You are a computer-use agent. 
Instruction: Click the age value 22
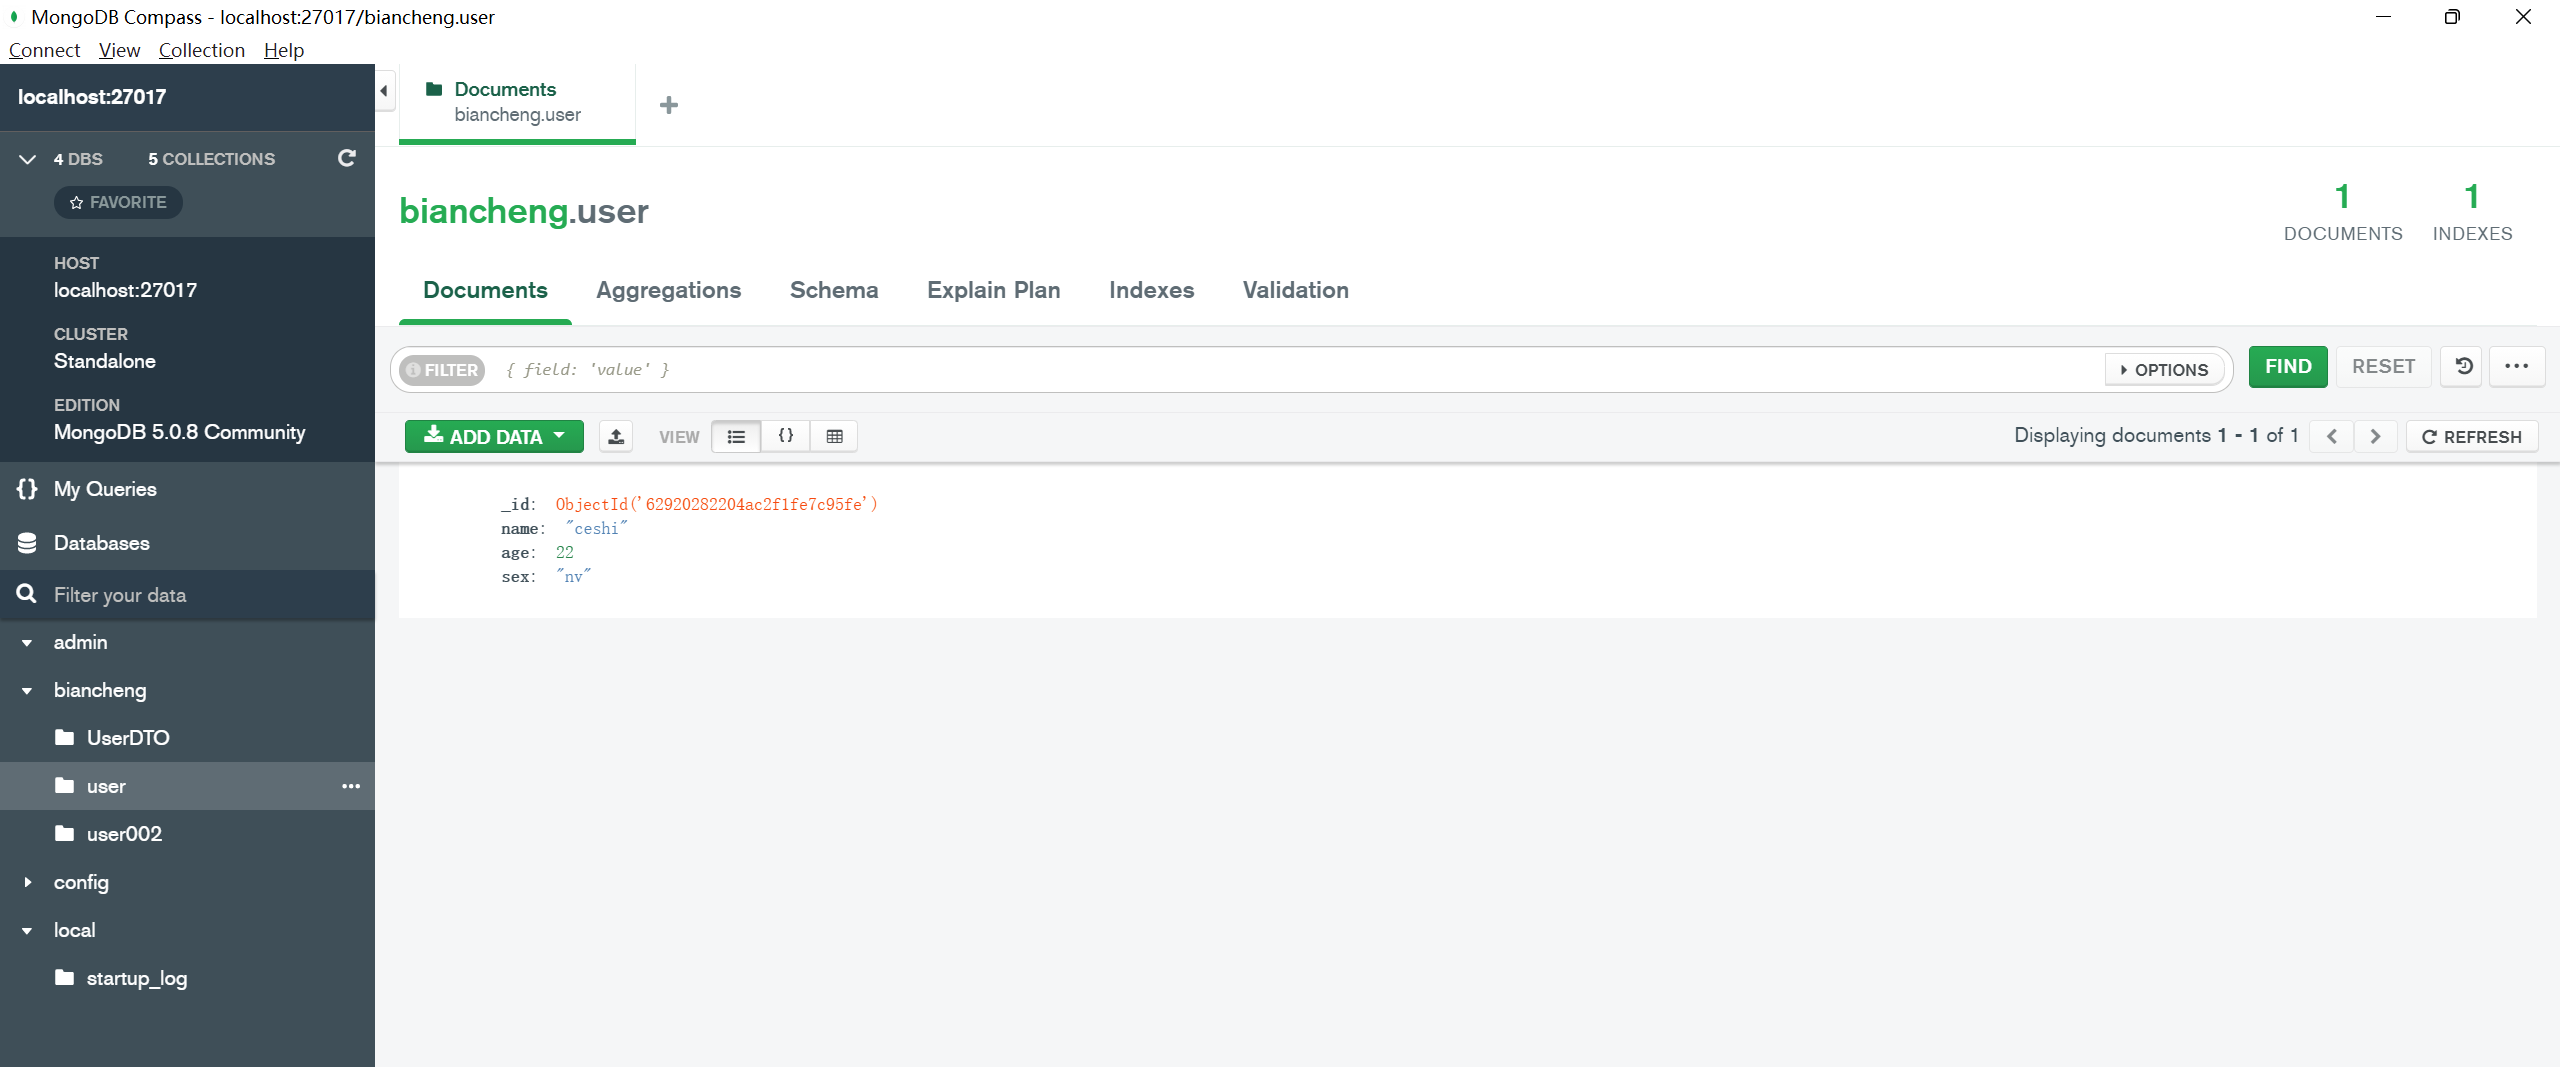coord(565,553)
